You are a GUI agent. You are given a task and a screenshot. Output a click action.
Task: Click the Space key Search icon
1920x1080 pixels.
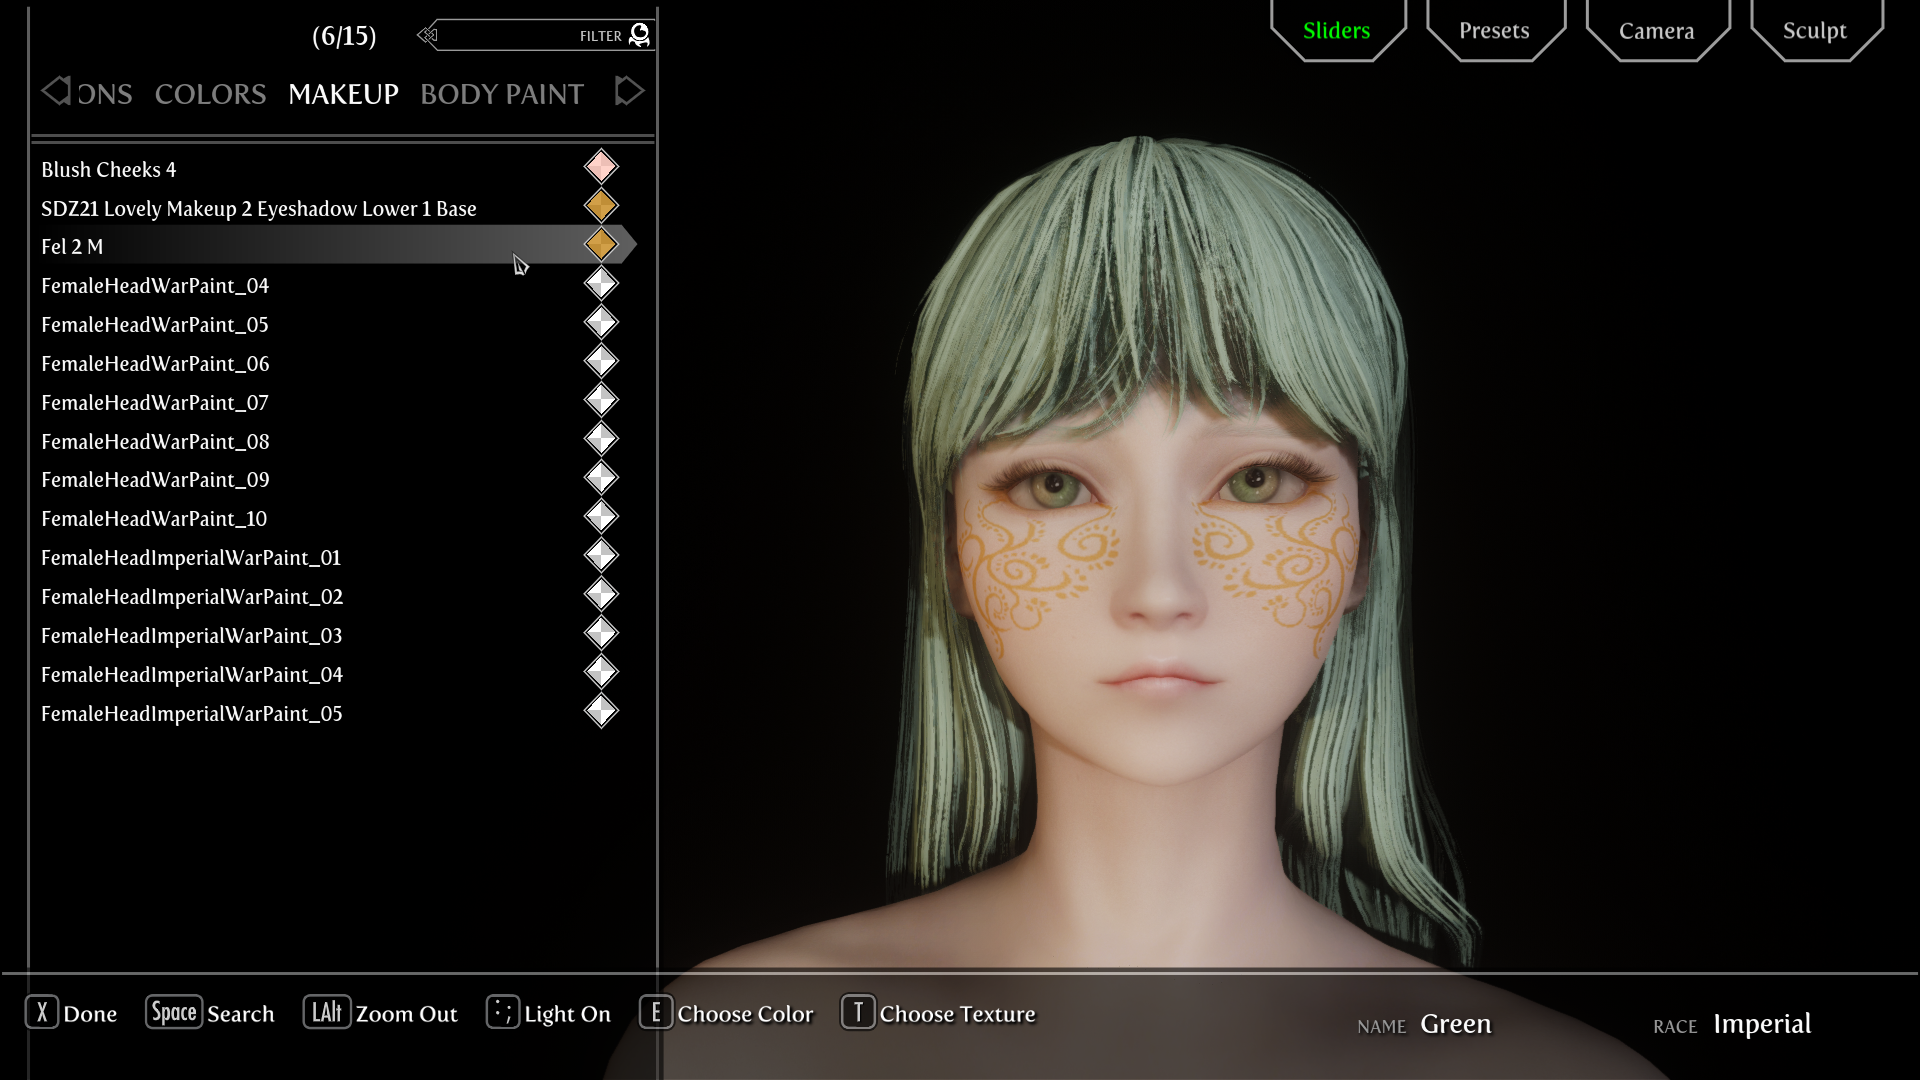click(174, 1013)
